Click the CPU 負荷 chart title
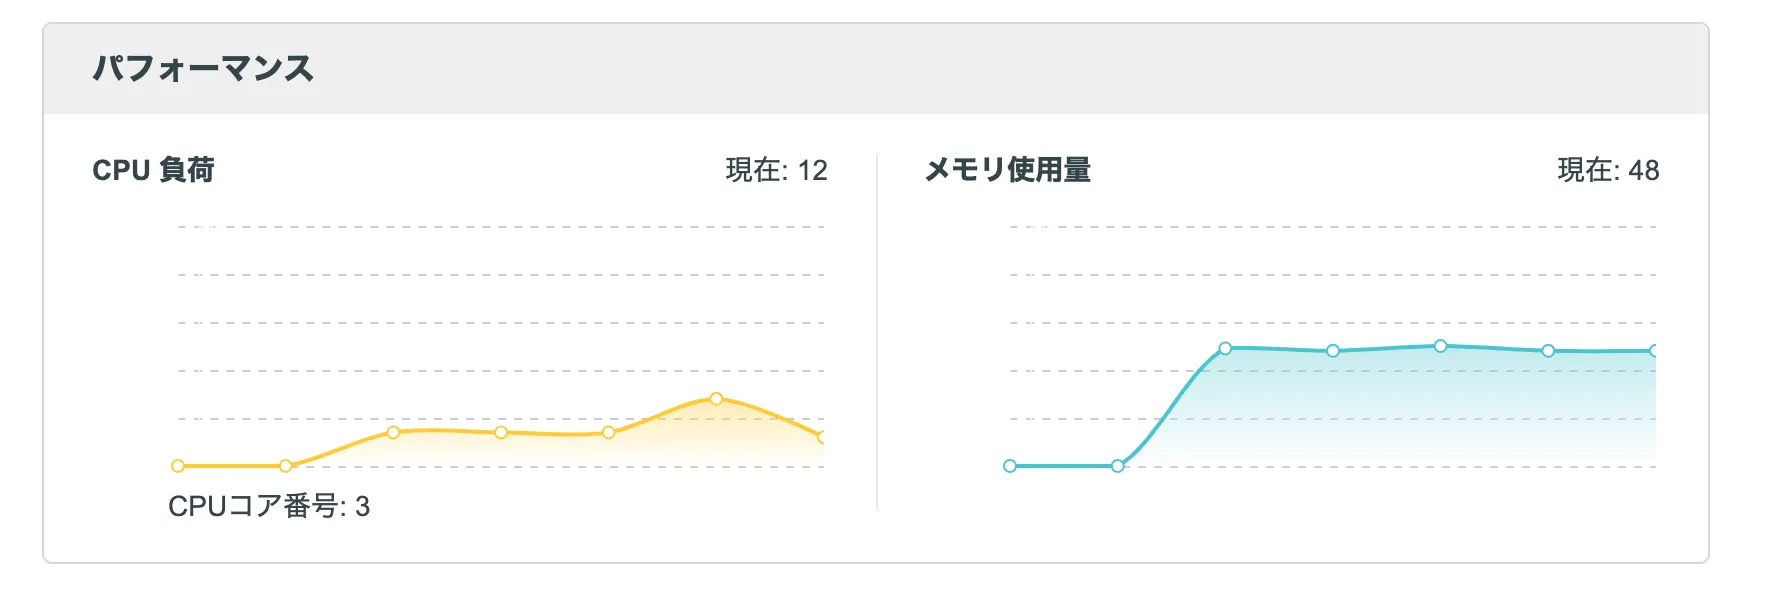This screenshot has width=1776, height=598. point(153,170)
